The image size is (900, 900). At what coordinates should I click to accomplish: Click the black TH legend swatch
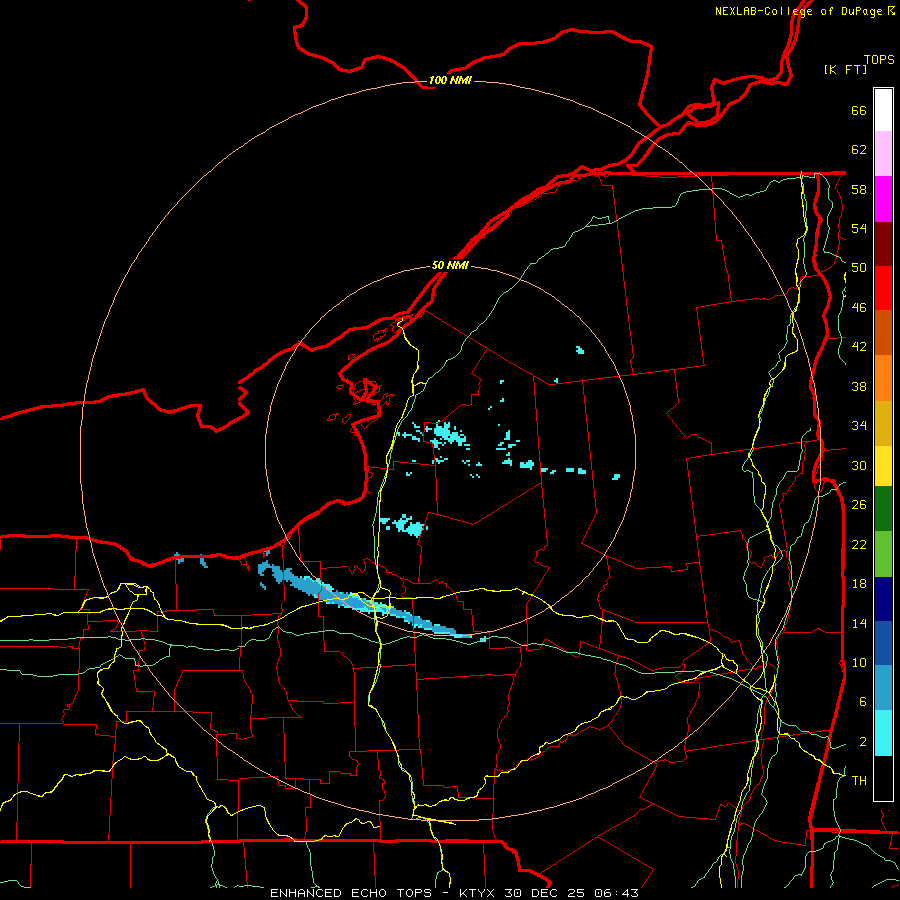pos(883,778)
